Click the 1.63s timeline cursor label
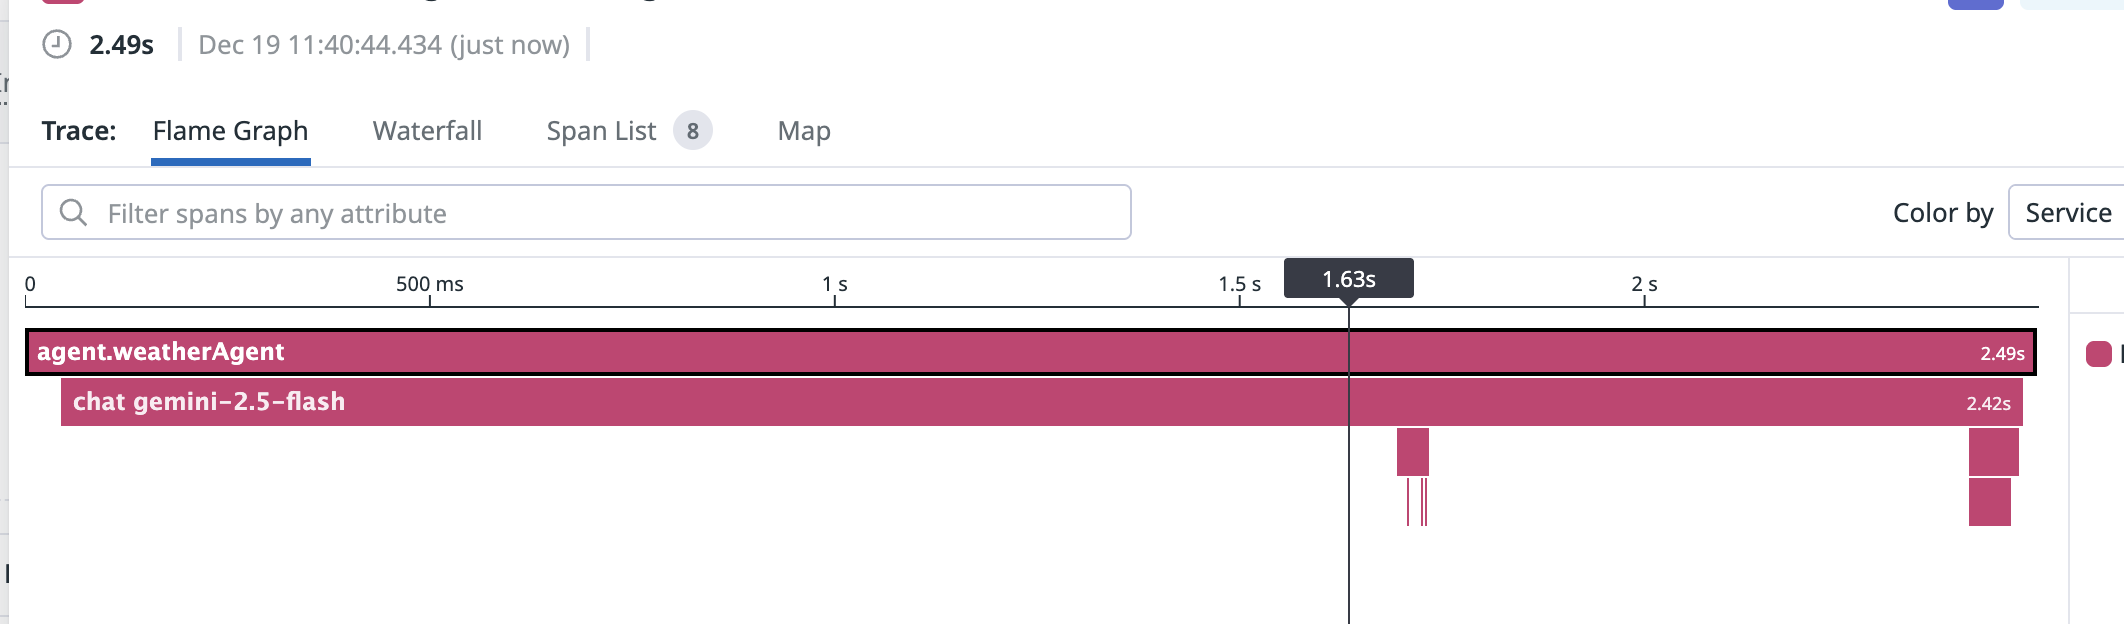The image size is (2124, 624). tap(1348, 279)
